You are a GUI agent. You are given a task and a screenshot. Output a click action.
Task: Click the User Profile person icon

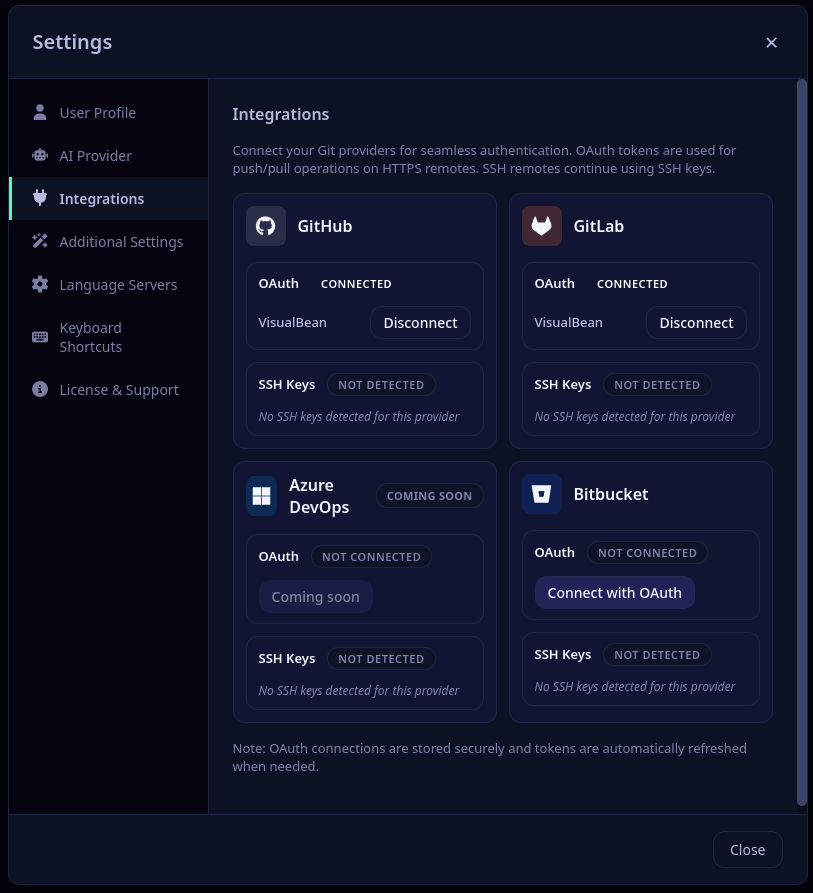tap(40, 112)
